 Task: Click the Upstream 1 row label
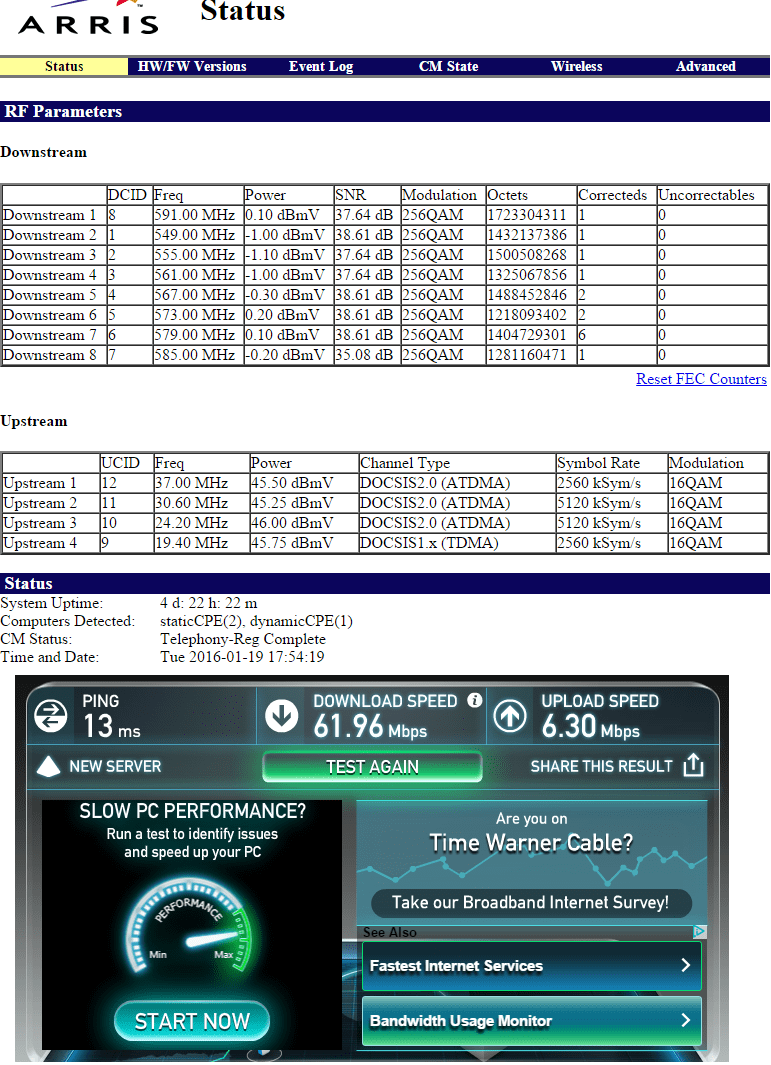[x=39, y=484]
